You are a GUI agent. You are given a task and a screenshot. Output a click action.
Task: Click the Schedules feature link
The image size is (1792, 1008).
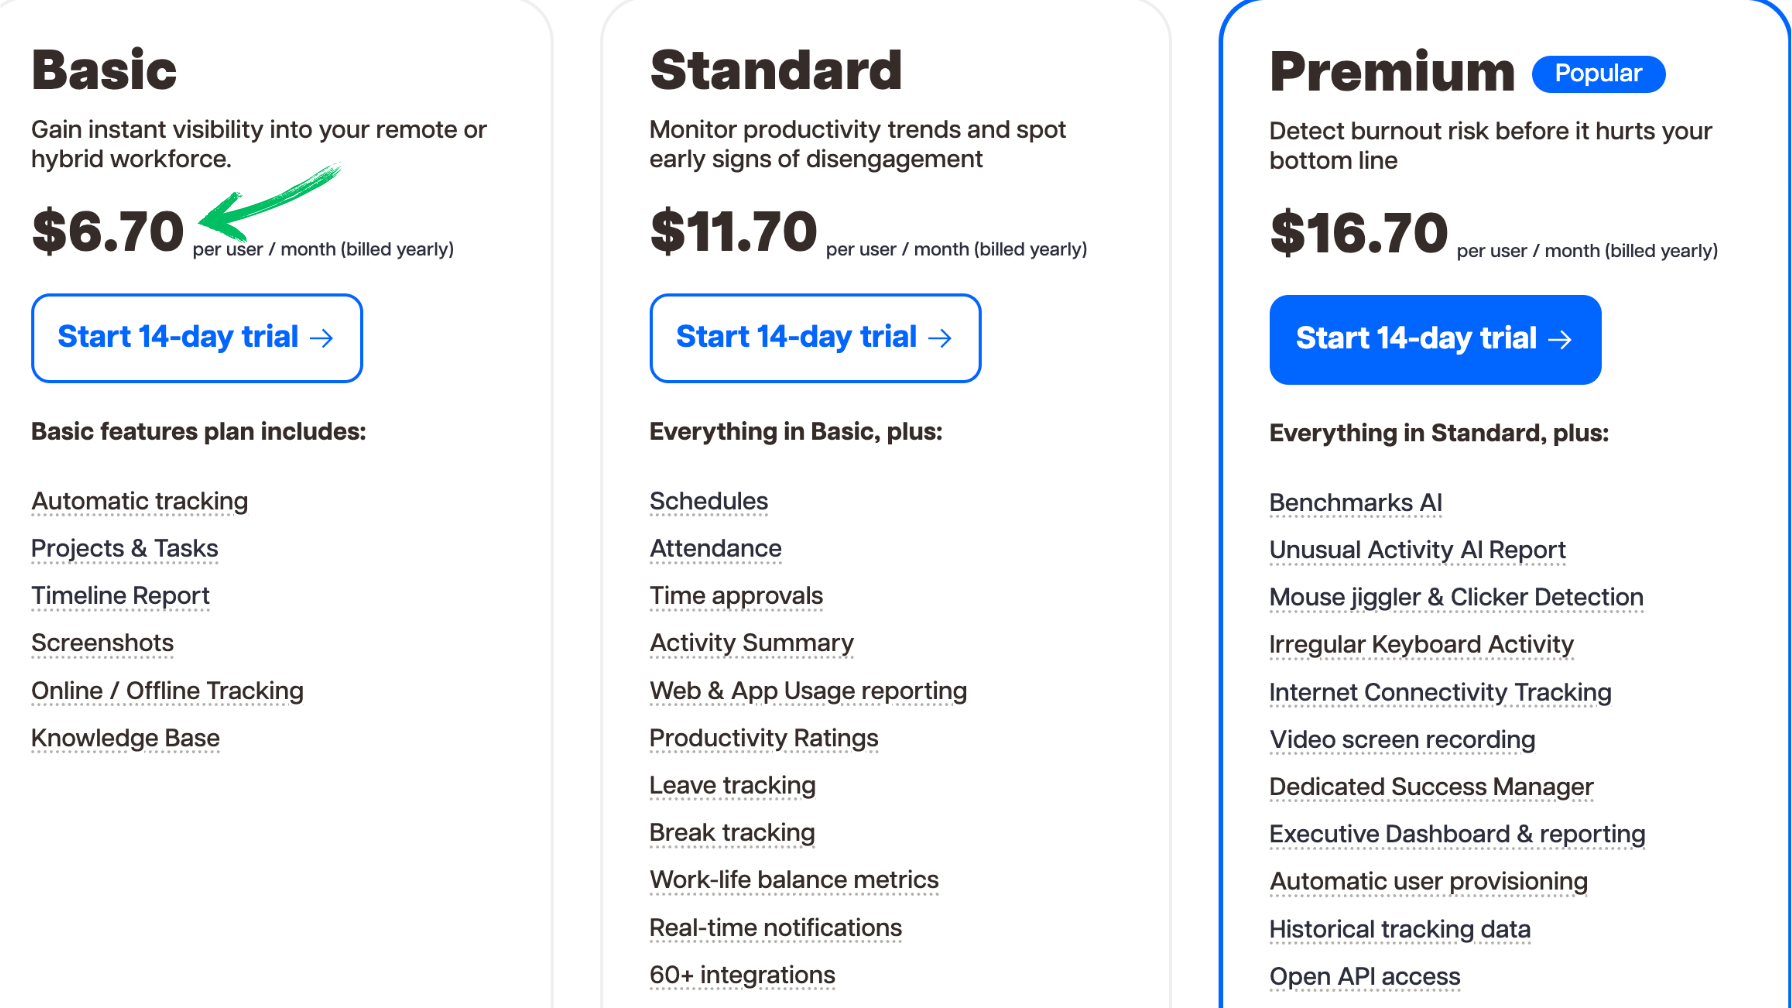[x=709, y=502]
